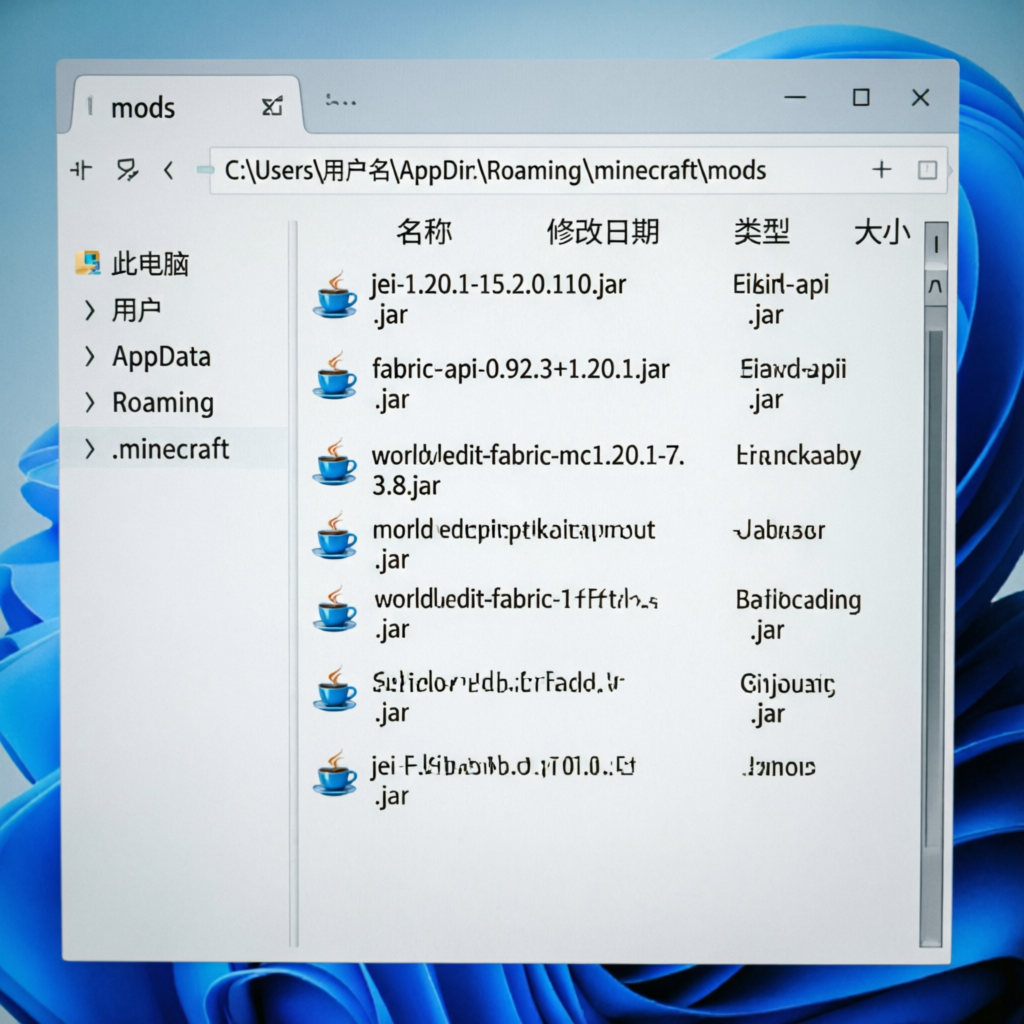Click the small drive icon at the address bar start
Image resolution: width=1024 pixels, height=1024 pixels.
[x=204, y=170]
